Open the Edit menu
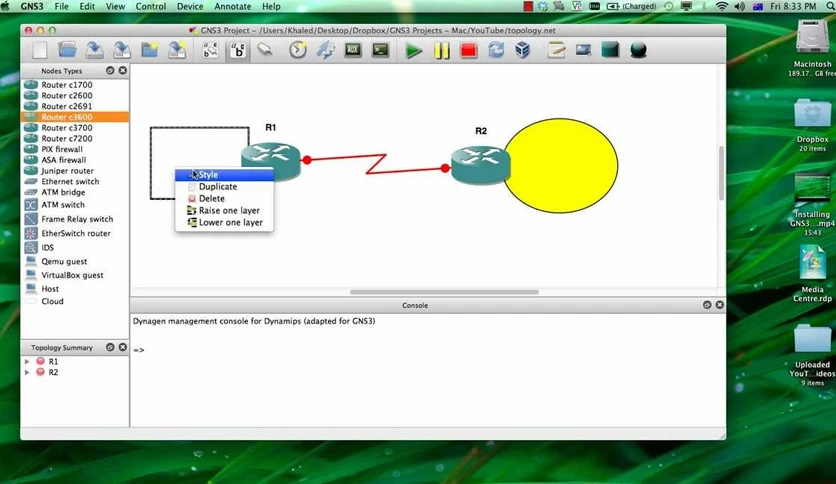836x484 pixels. (x=87, y=6)
